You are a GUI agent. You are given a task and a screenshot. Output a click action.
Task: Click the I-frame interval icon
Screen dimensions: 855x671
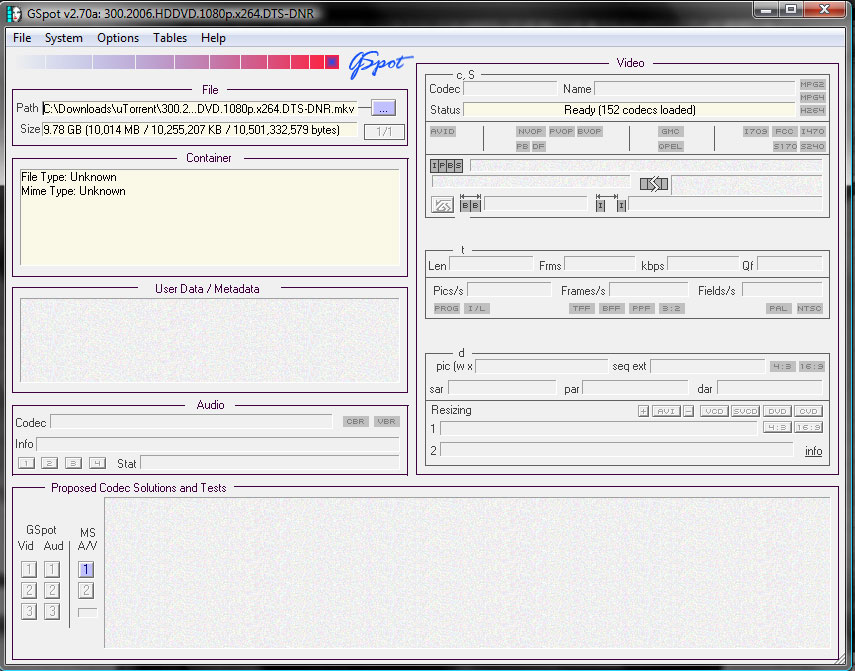click(x=610, y=203)
